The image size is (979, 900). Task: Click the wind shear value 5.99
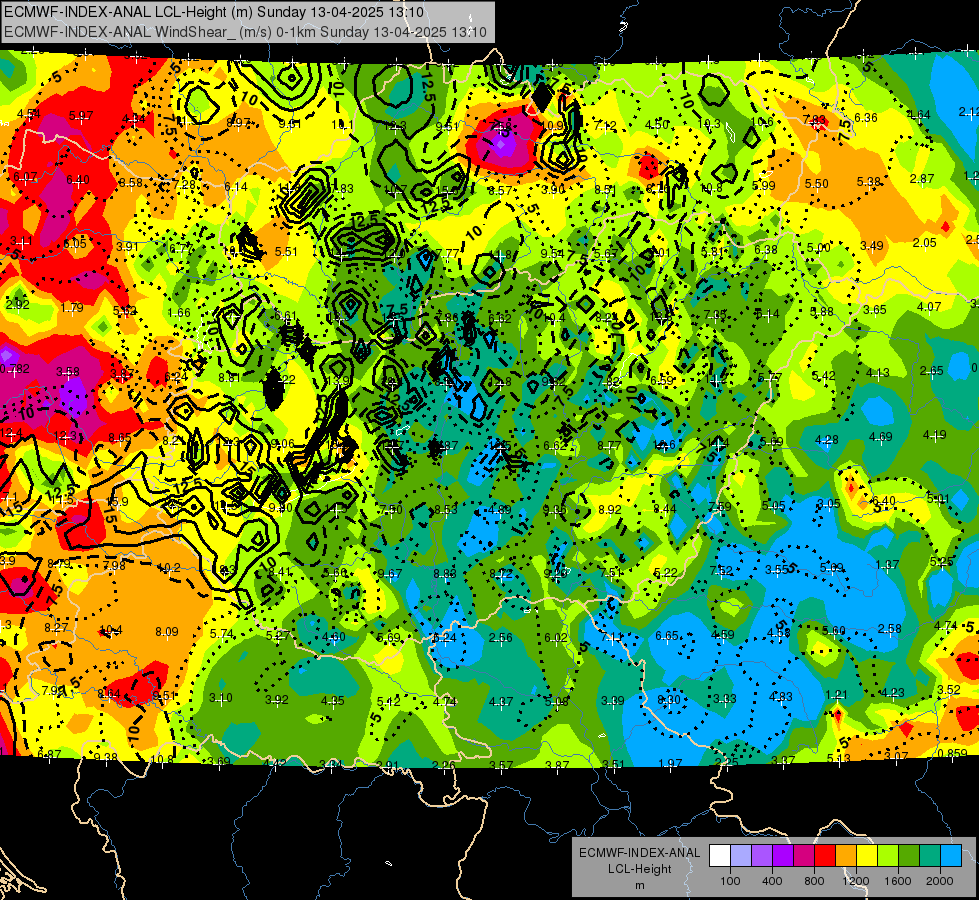[x=764, y=185]
